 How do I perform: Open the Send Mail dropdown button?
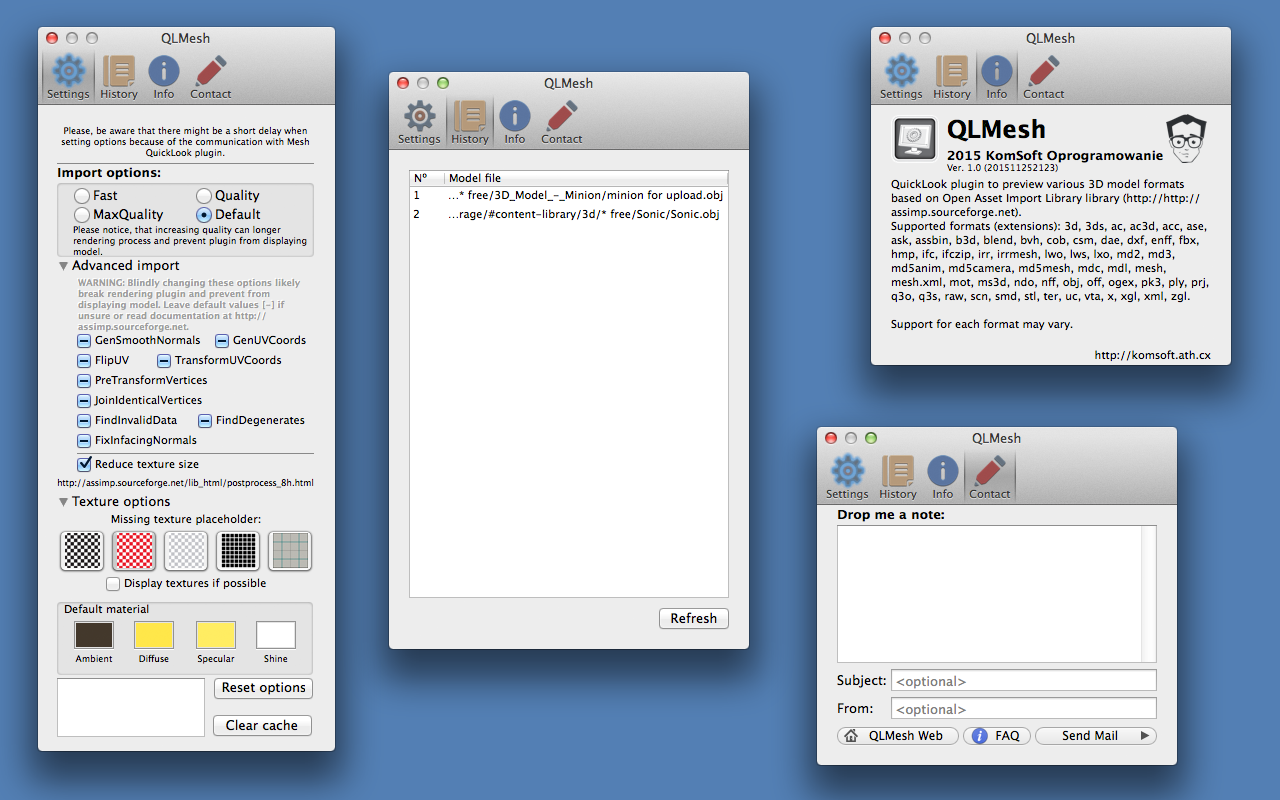pyautogui.click(x=1095, y=736)
